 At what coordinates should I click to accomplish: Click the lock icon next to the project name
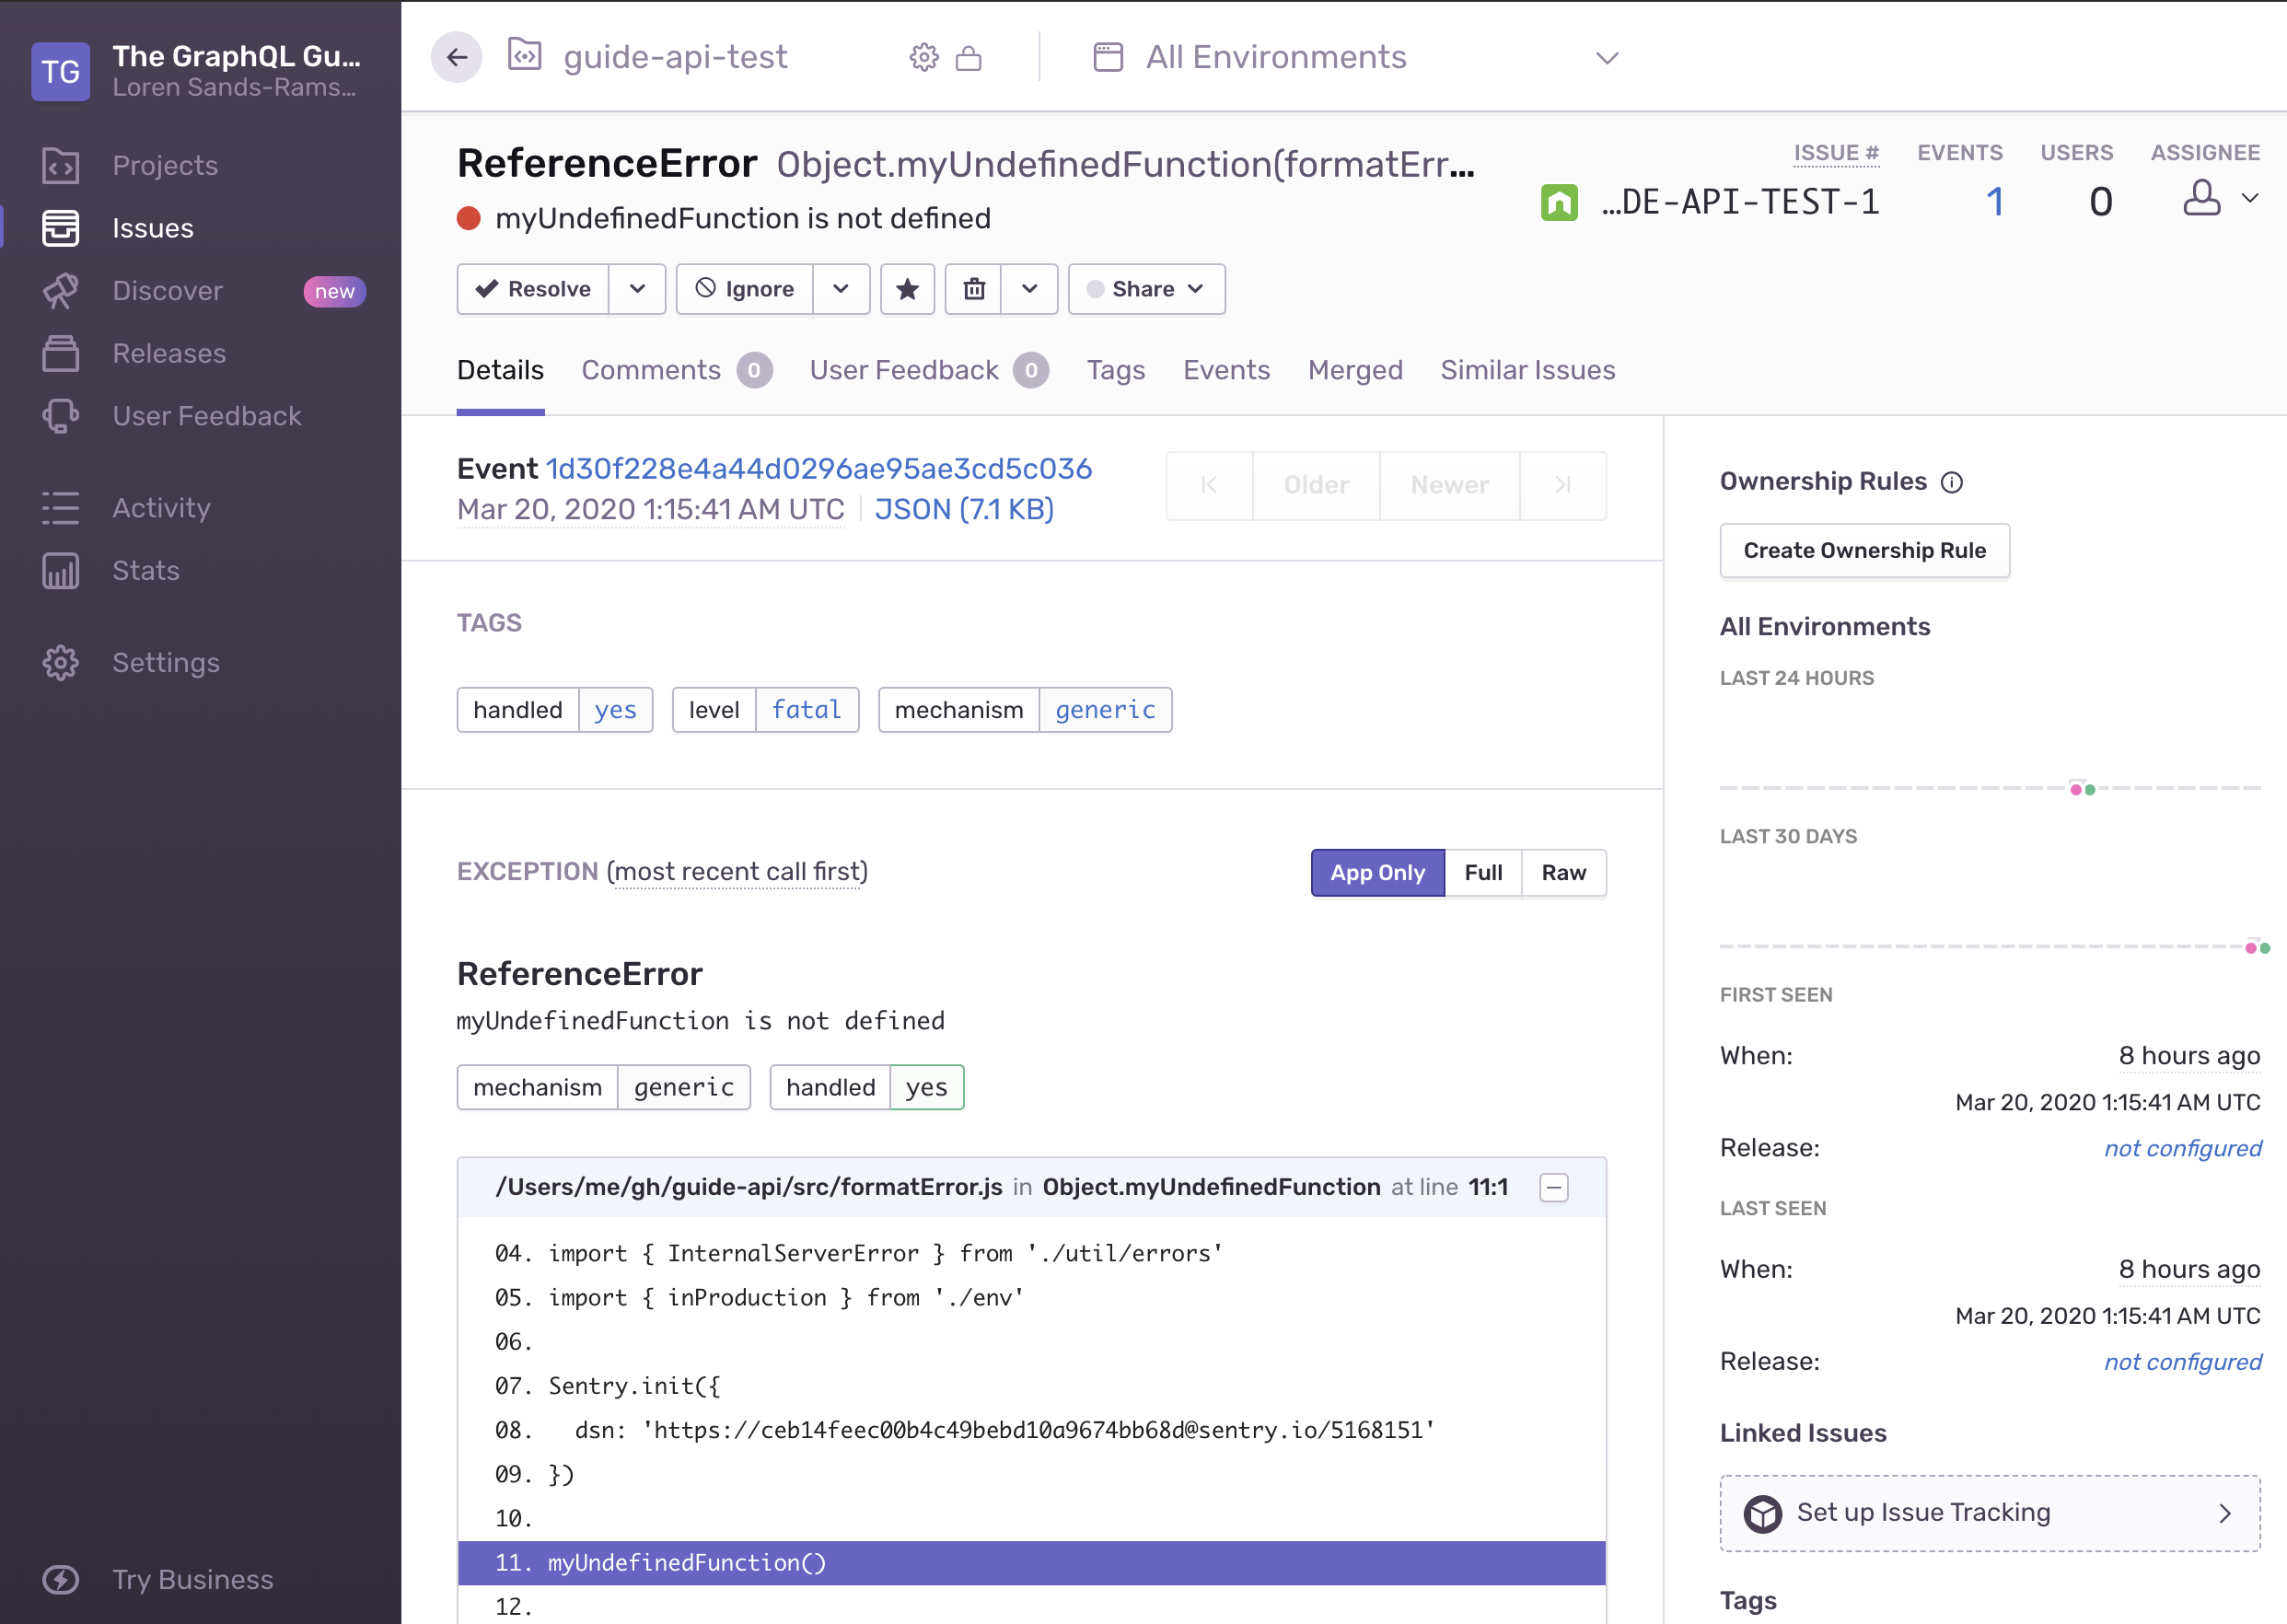click(968, 58)
